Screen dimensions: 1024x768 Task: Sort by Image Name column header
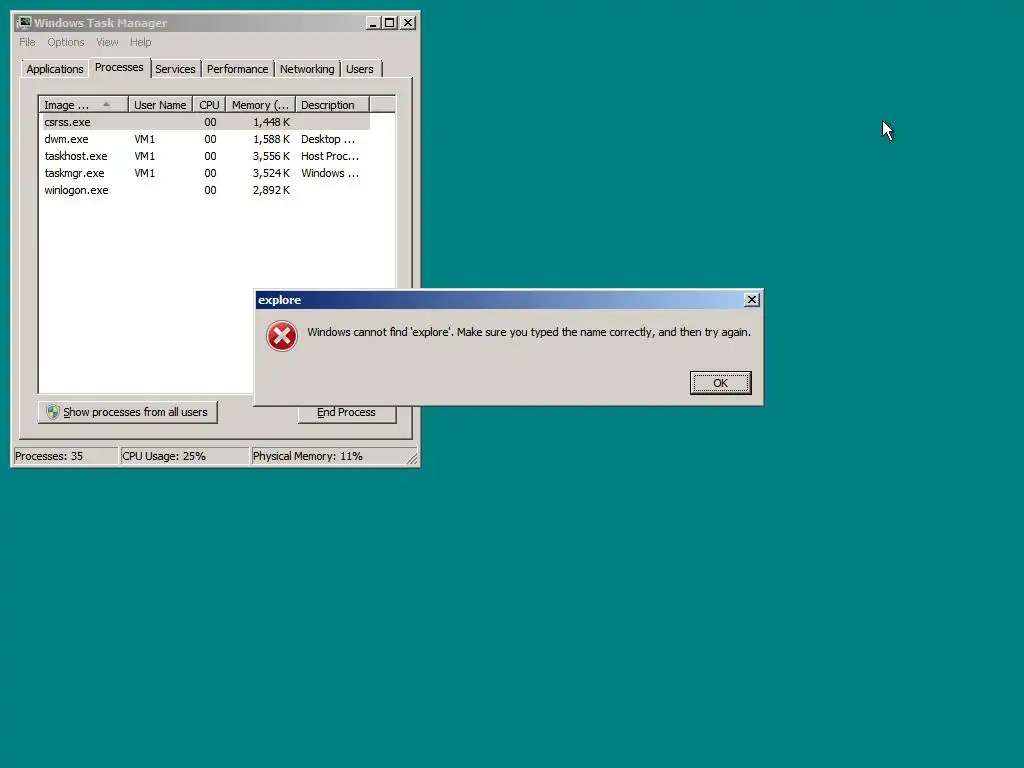pos(83,105)
